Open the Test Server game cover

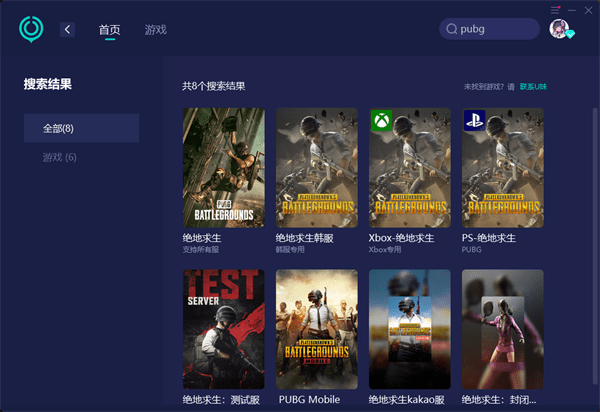tap(223, 329)
